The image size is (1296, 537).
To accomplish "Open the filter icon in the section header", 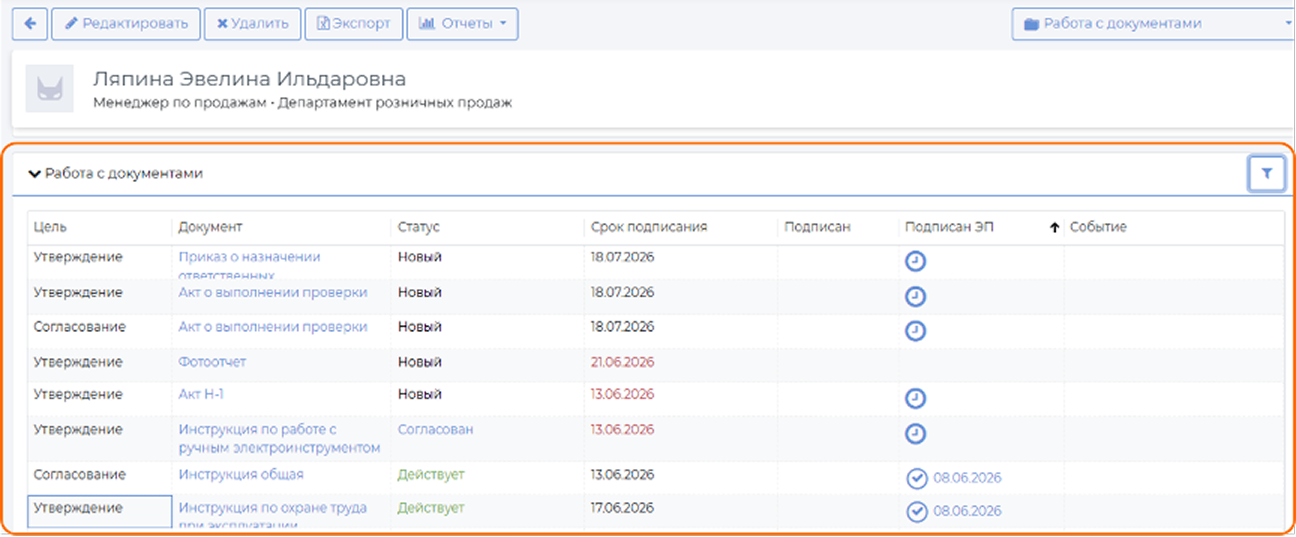I will pos(1266,174).
